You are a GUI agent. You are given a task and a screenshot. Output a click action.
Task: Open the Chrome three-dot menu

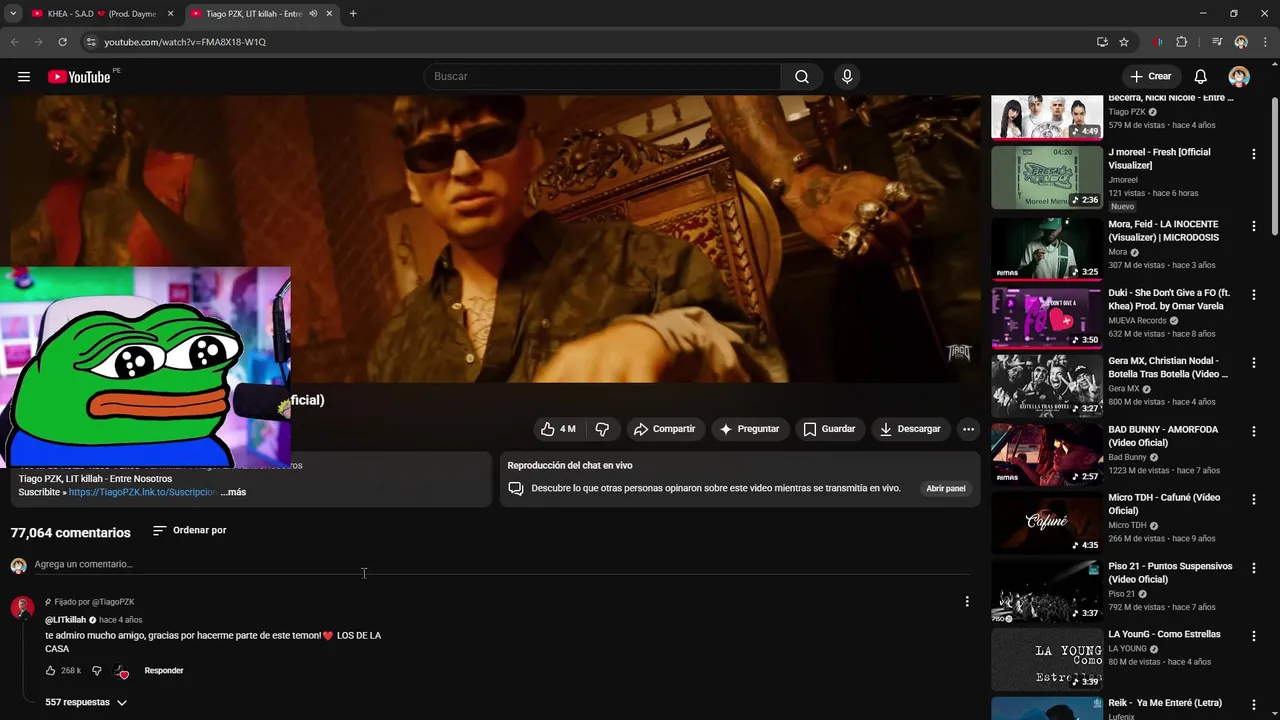click(x=1265, y=42)
